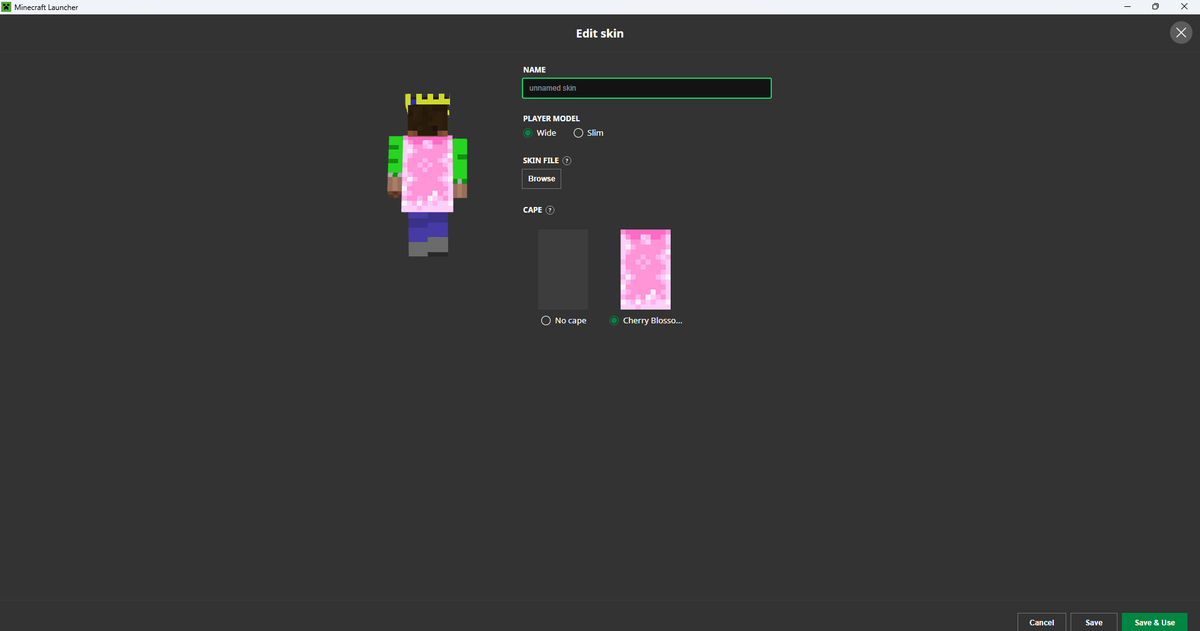Viewport: 1200px width, 631px height.
Task: Click the Save button
Action: click(1094, 622)
